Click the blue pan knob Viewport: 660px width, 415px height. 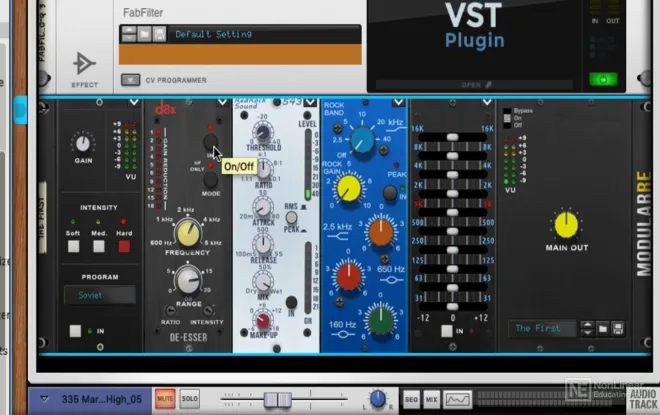pos(377,399)
